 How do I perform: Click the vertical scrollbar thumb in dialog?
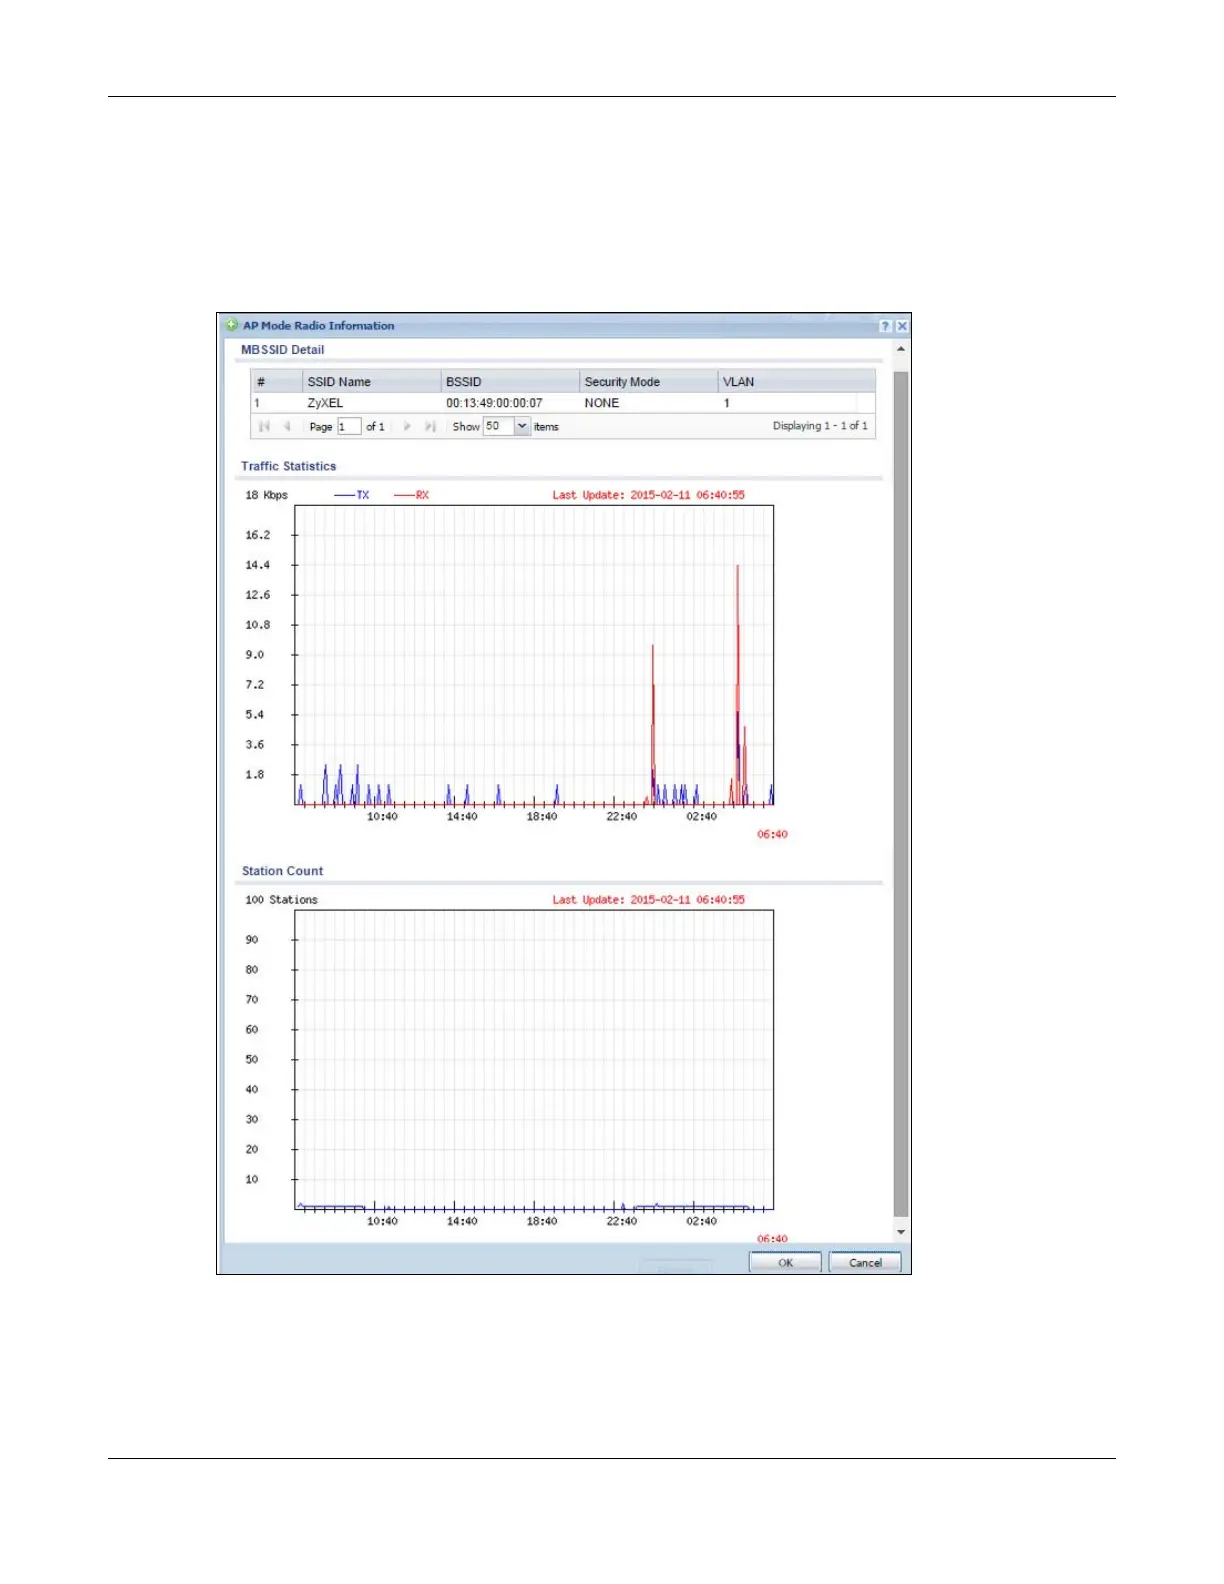coord(900,790)
